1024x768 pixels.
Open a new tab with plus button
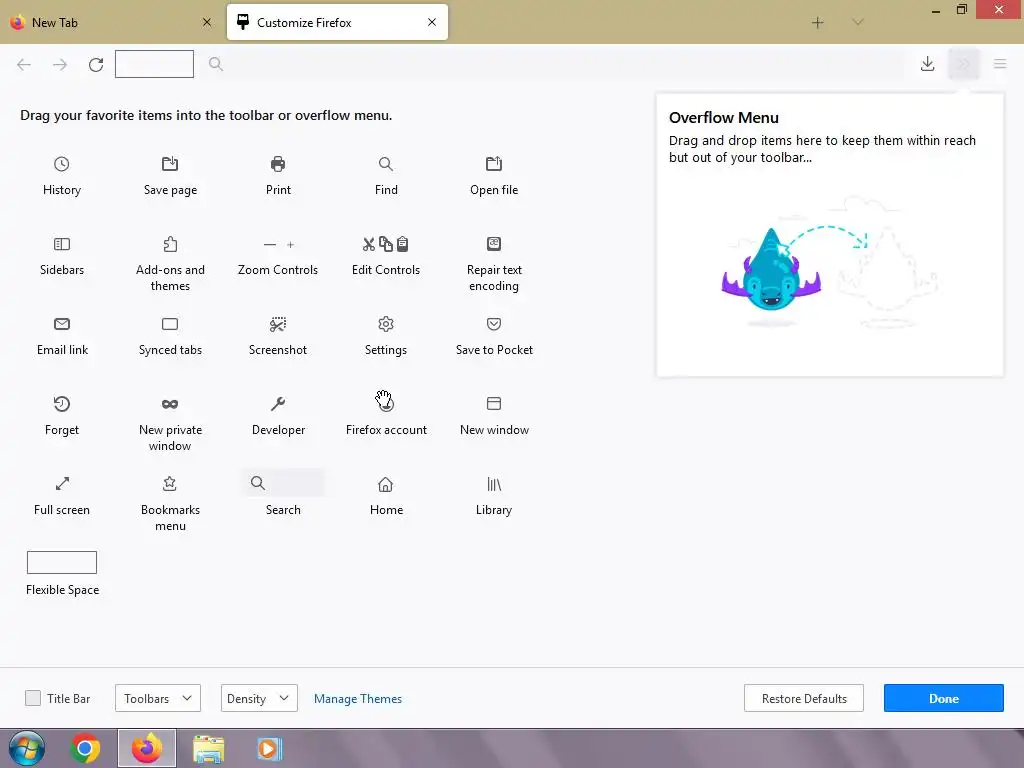point(818,23)
